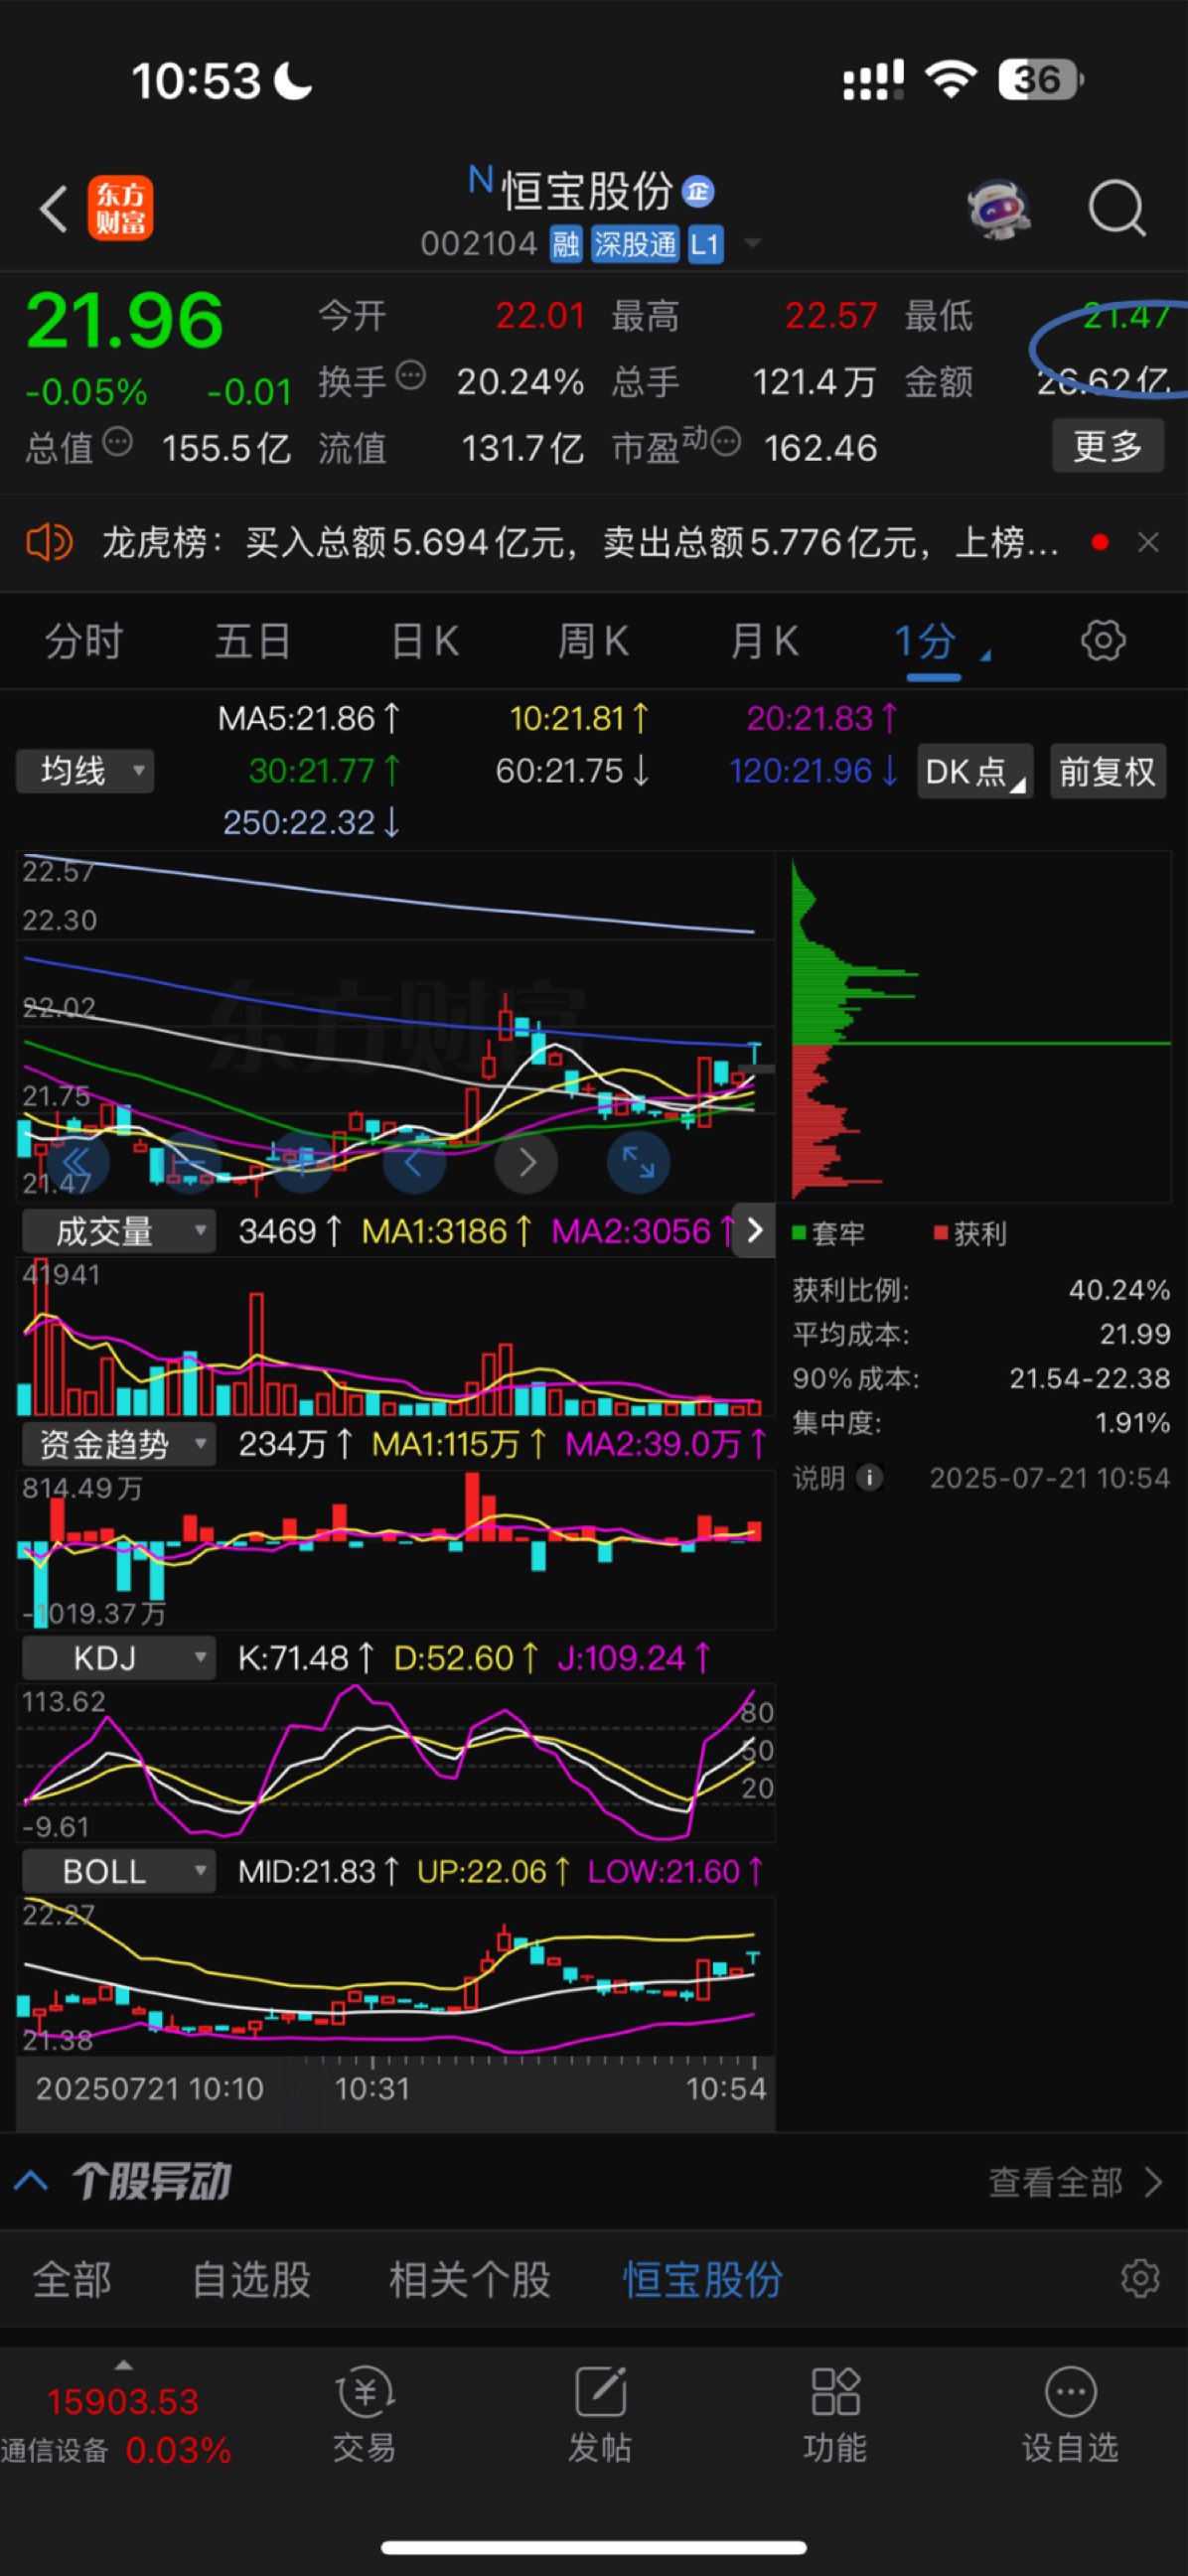Tap the MID:21.83 BOLL value
The height and width of the screenshot is (2576, 1188).
click(x=319, y=1871)
